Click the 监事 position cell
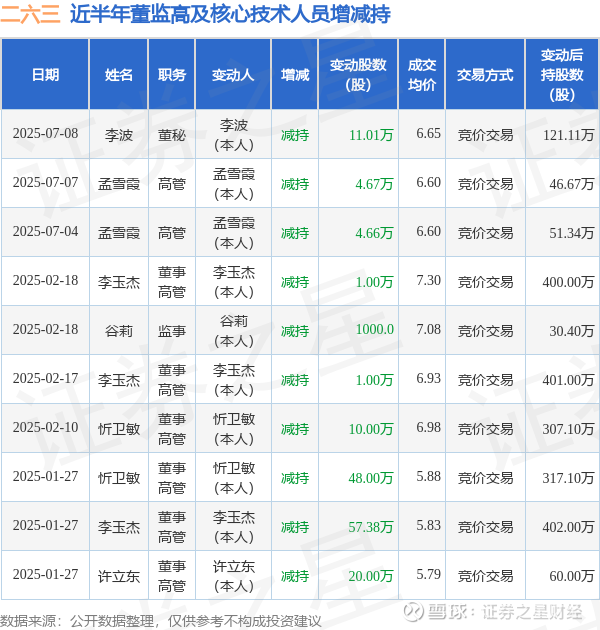Screen dimensions: 600x630 coord(172,331)
